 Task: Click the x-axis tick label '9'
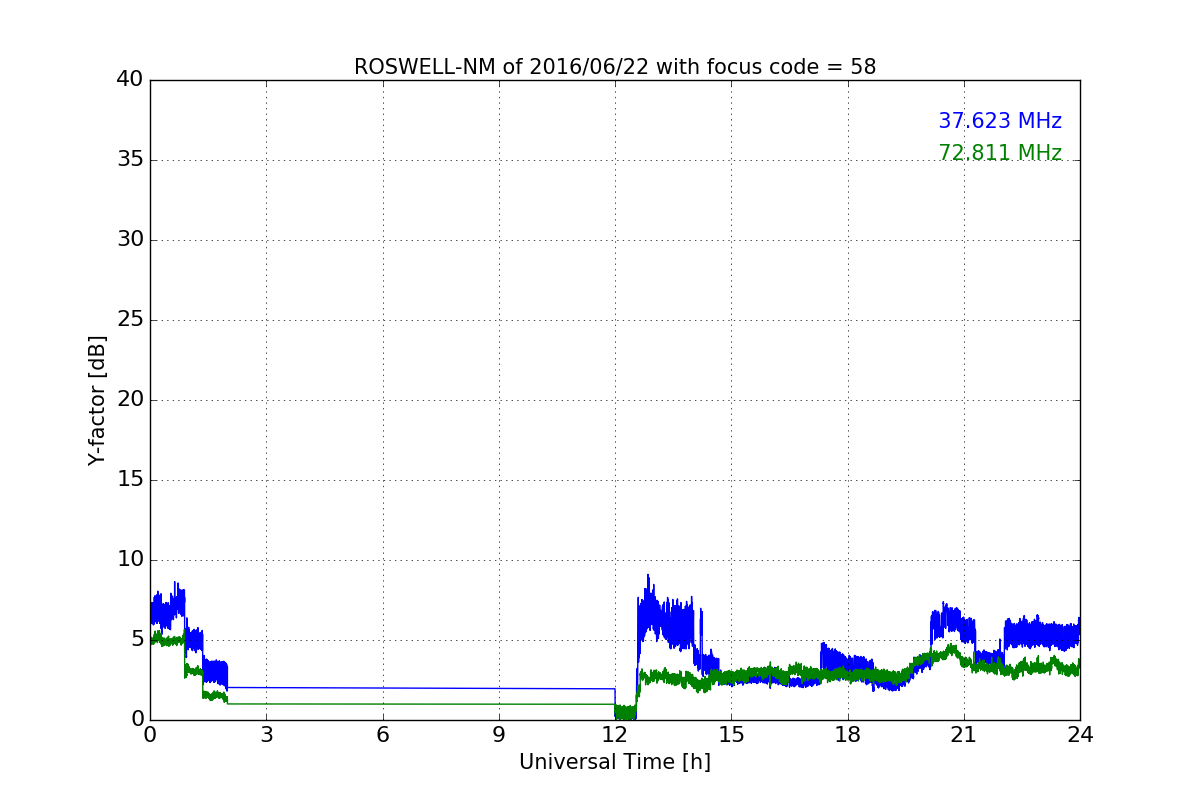point(499,735)
